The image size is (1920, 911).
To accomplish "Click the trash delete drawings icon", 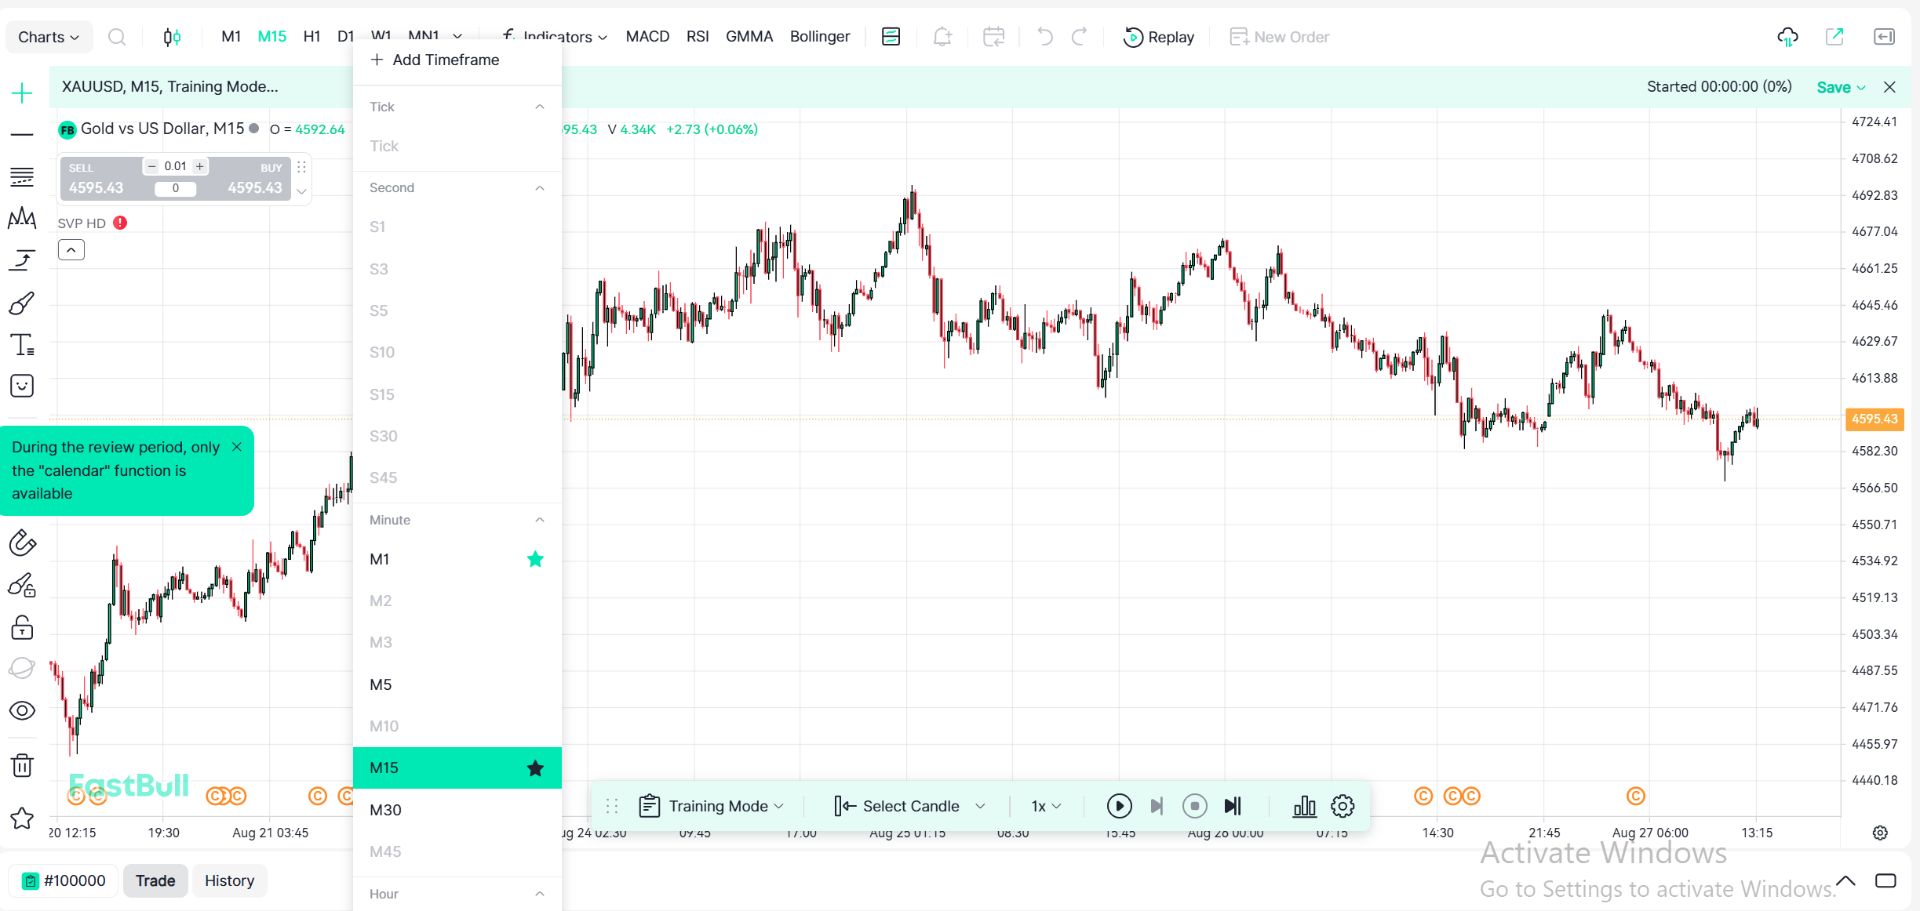I will click(x=22, y=765).
